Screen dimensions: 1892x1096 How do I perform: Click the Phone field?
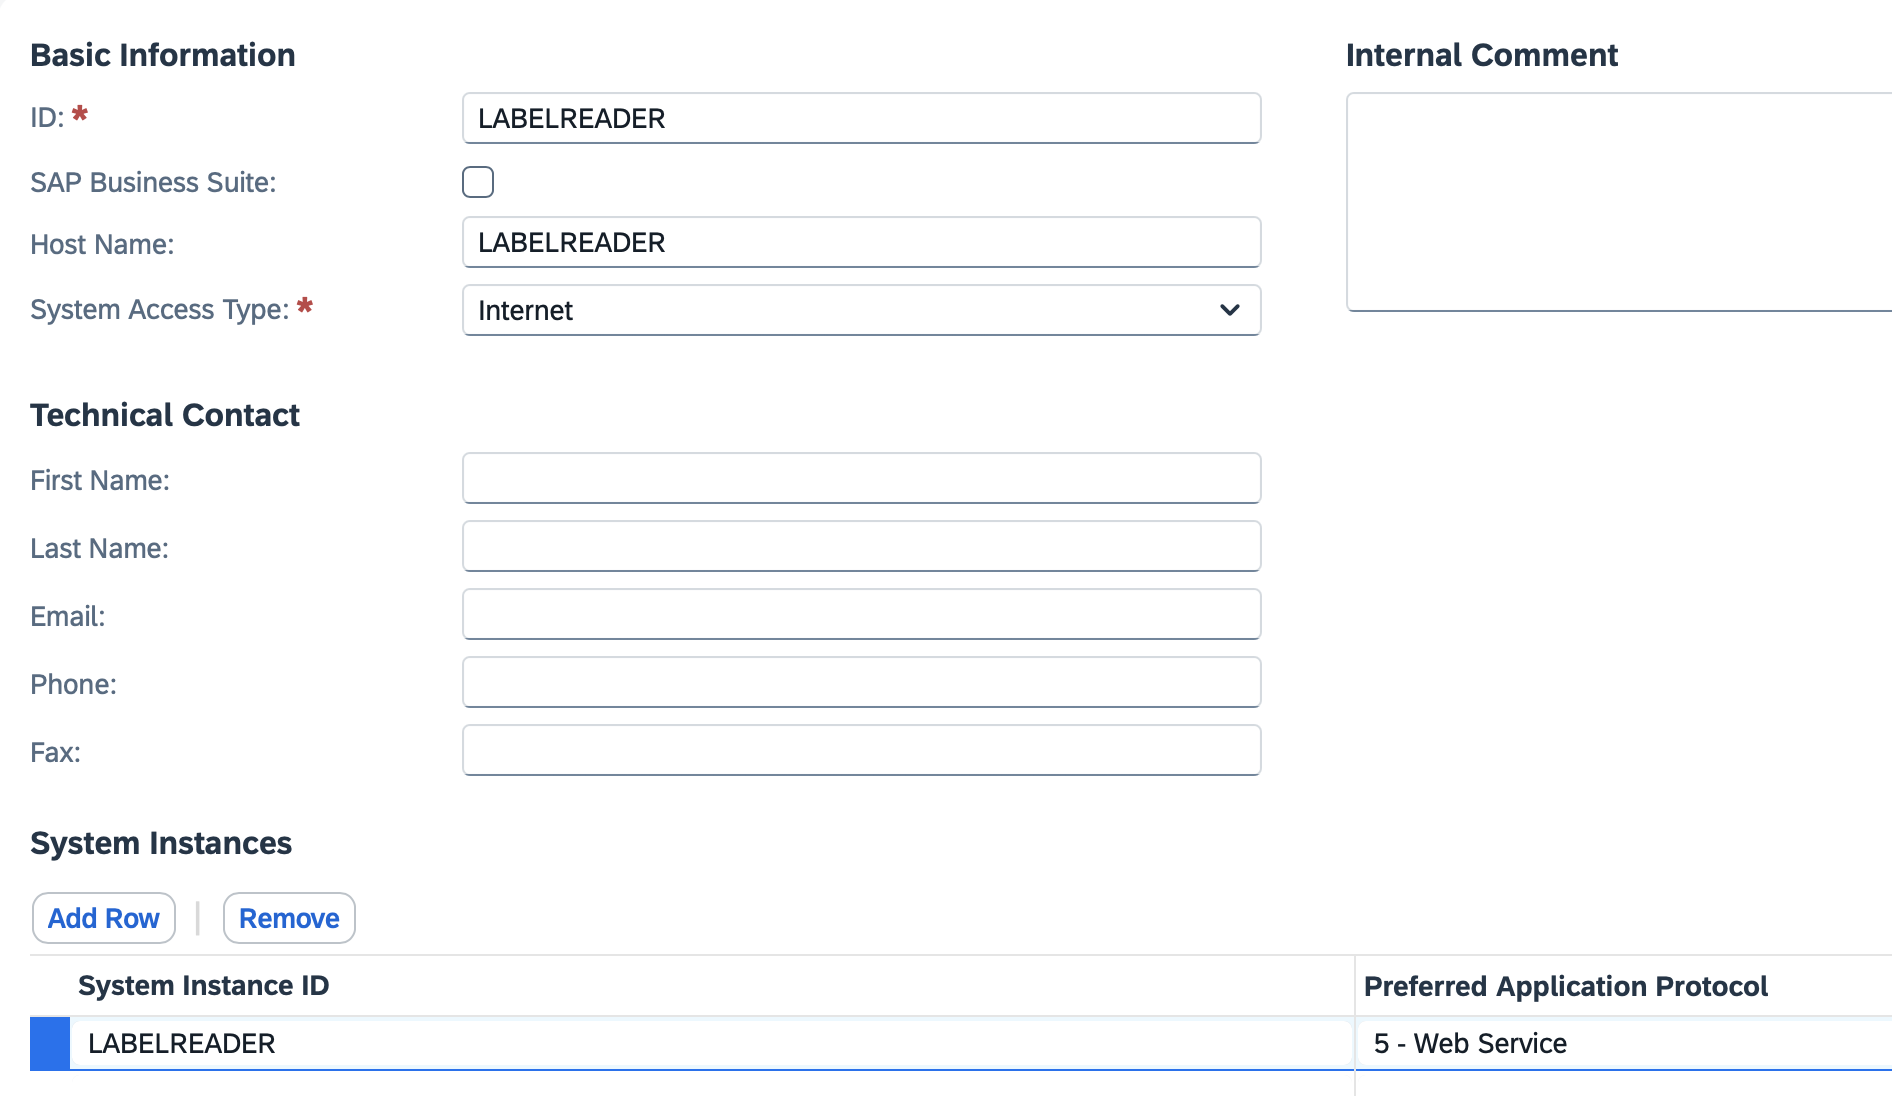[x=860, y=682]
